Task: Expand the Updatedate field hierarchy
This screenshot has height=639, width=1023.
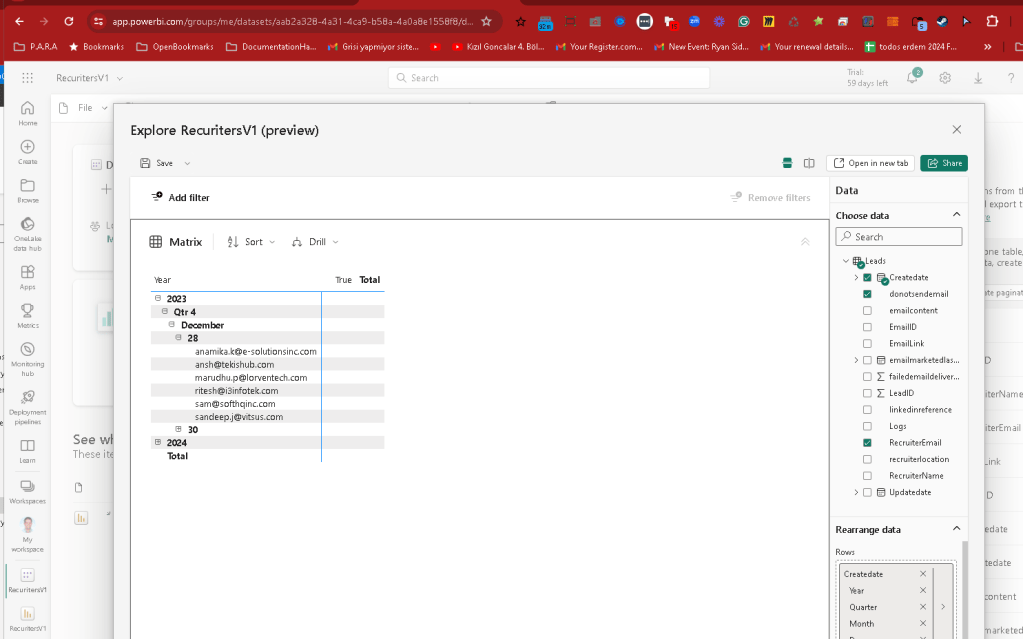Action: (856, 492)
